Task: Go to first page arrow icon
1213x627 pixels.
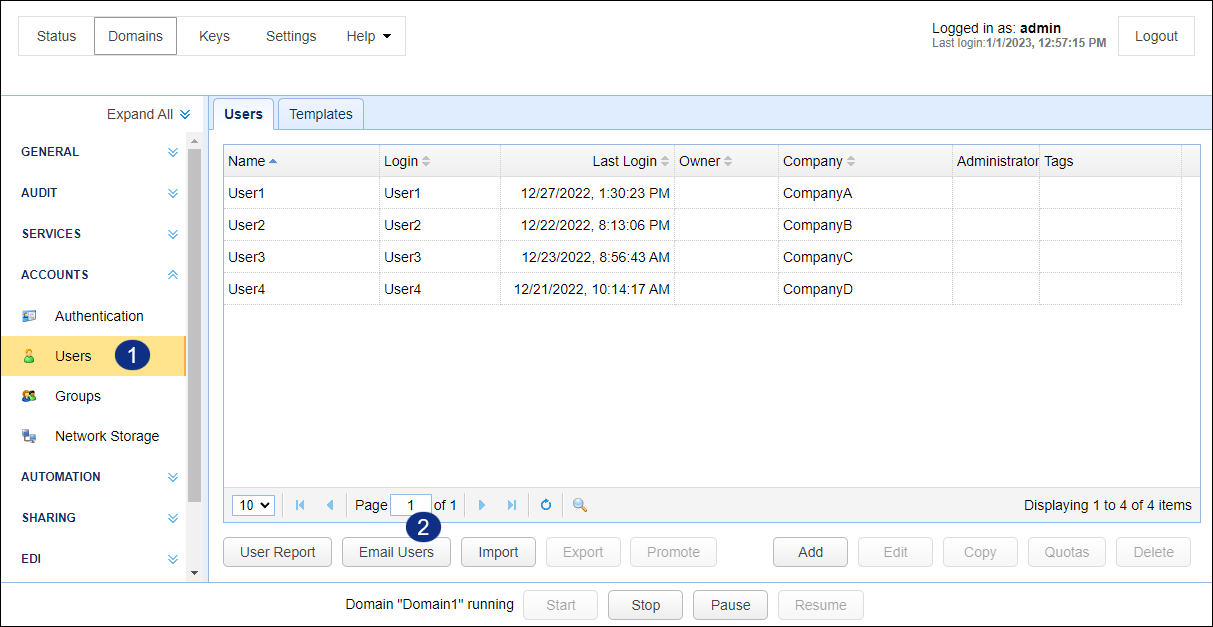Action: coord(300,505)
